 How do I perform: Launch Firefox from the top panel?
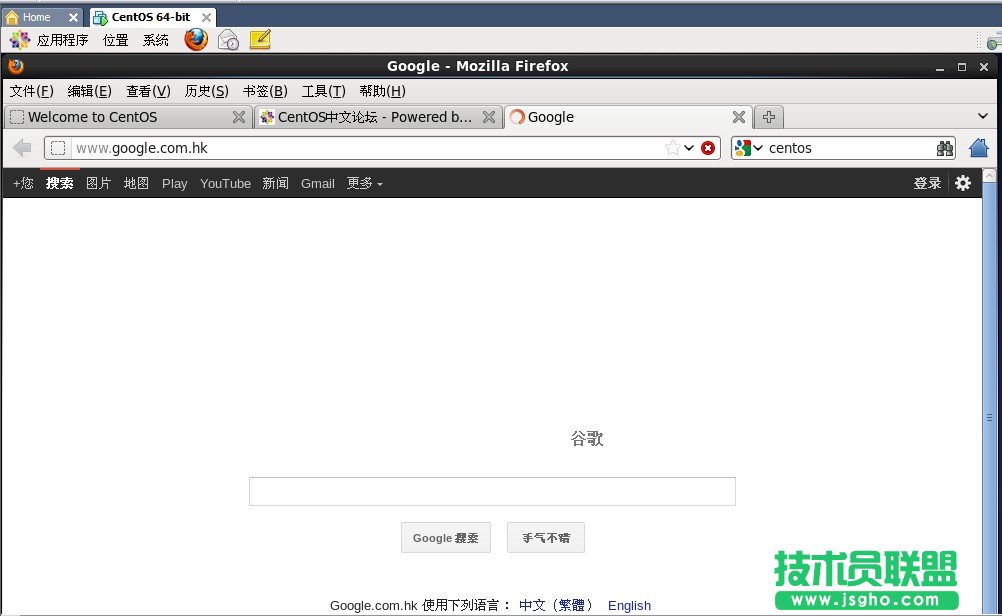coord(195,39)
